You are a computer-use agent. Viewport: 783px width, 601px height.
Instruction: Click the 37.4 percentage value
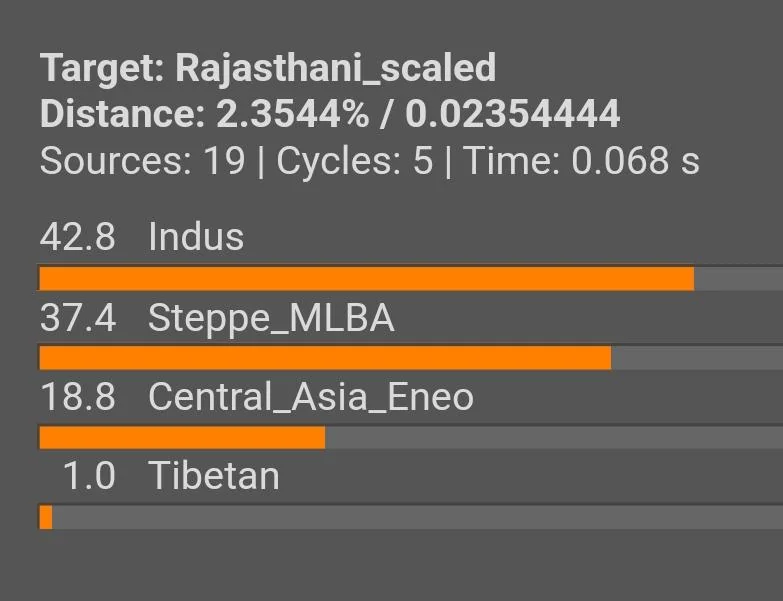[x=78, y=318]
